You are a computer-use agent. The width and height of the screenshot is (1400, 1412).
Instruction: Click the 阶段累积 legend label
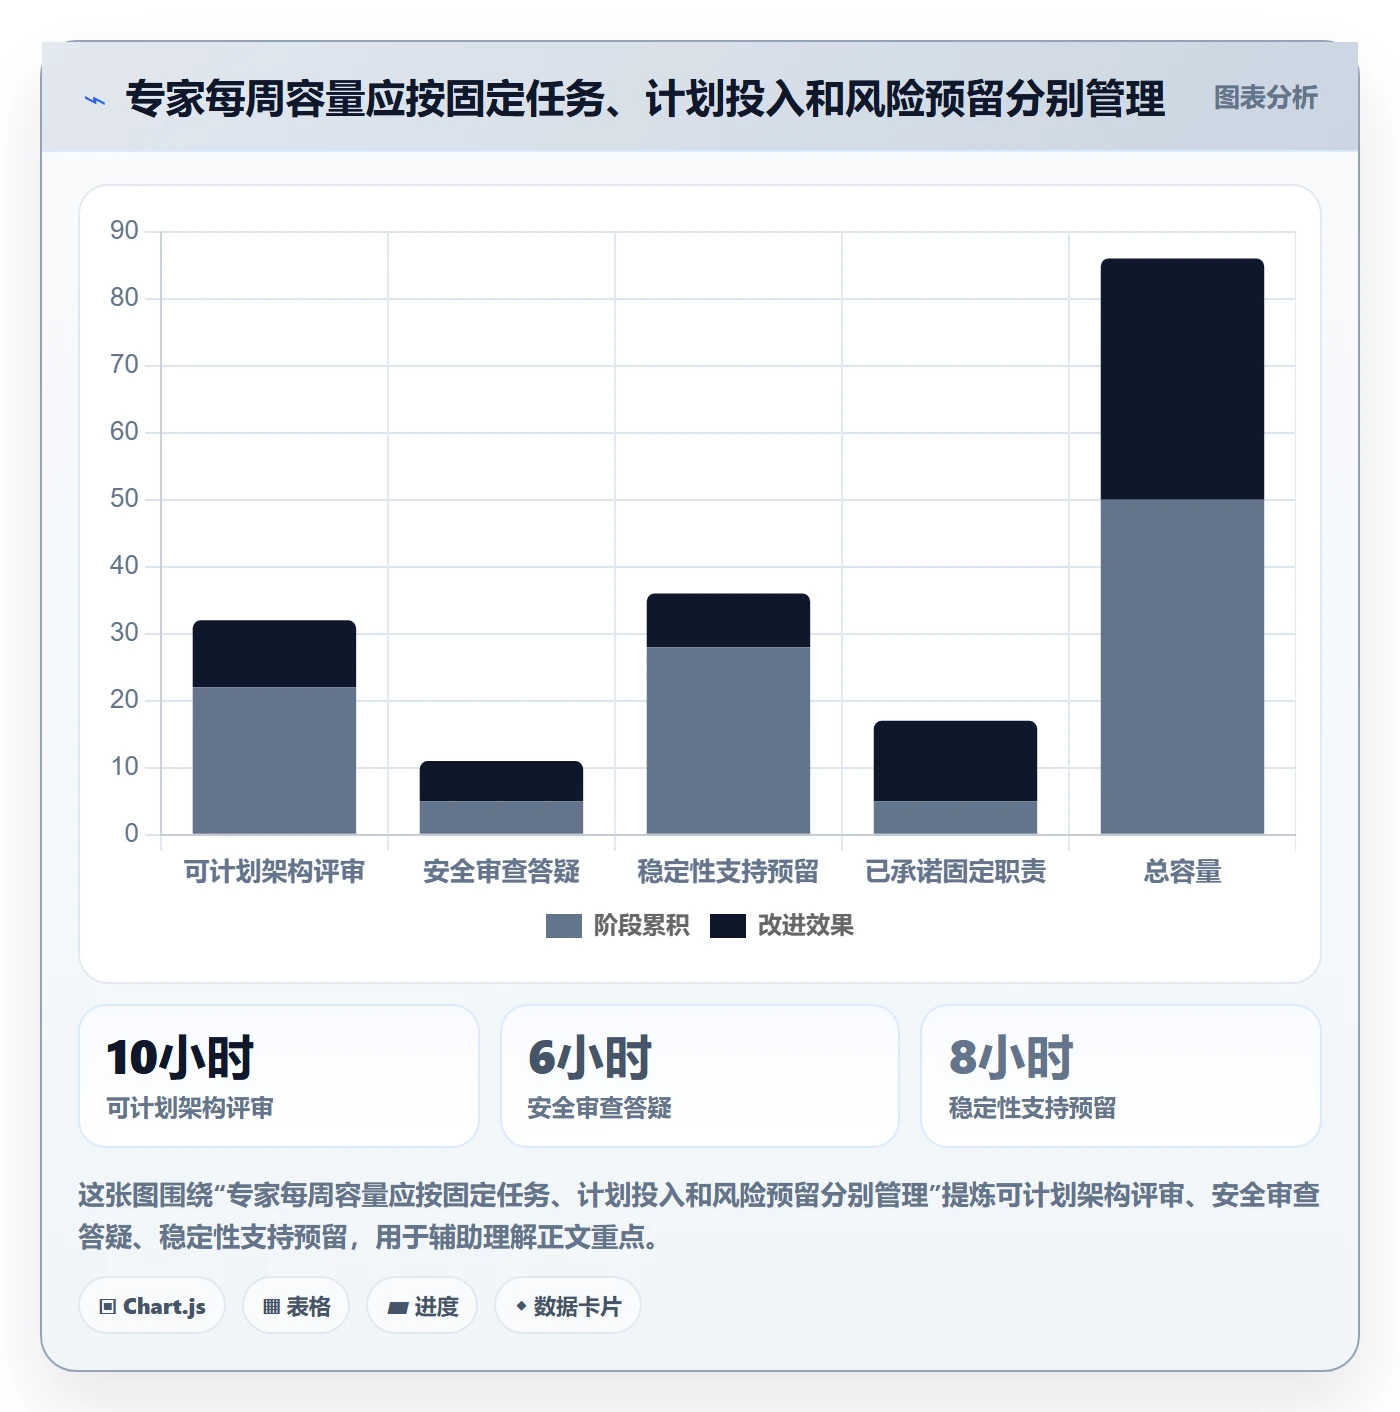coord(641,926)
